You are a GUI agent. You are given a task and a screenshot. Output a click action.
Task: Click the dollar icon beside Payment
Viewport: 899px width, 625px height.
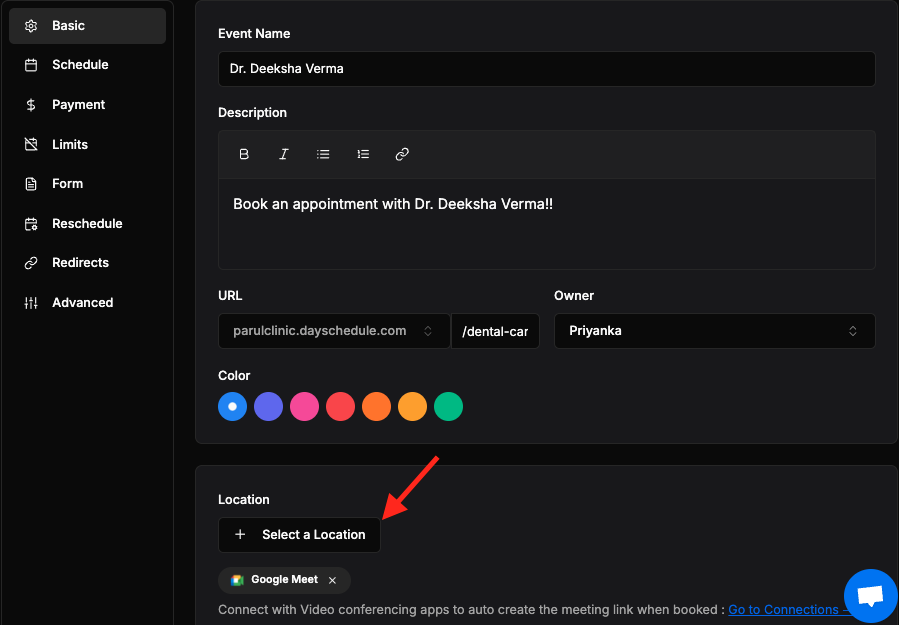click(x=31, y=105)
